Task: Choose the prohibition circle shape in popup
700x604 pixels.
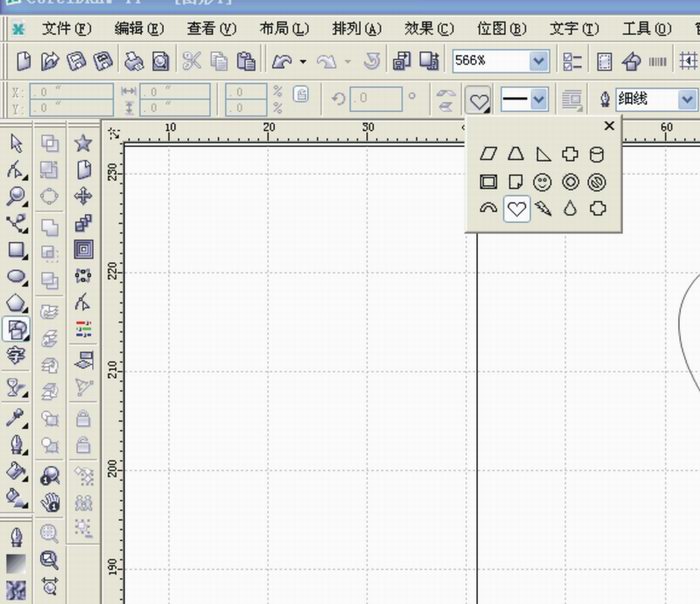Action: coord(597,182)
